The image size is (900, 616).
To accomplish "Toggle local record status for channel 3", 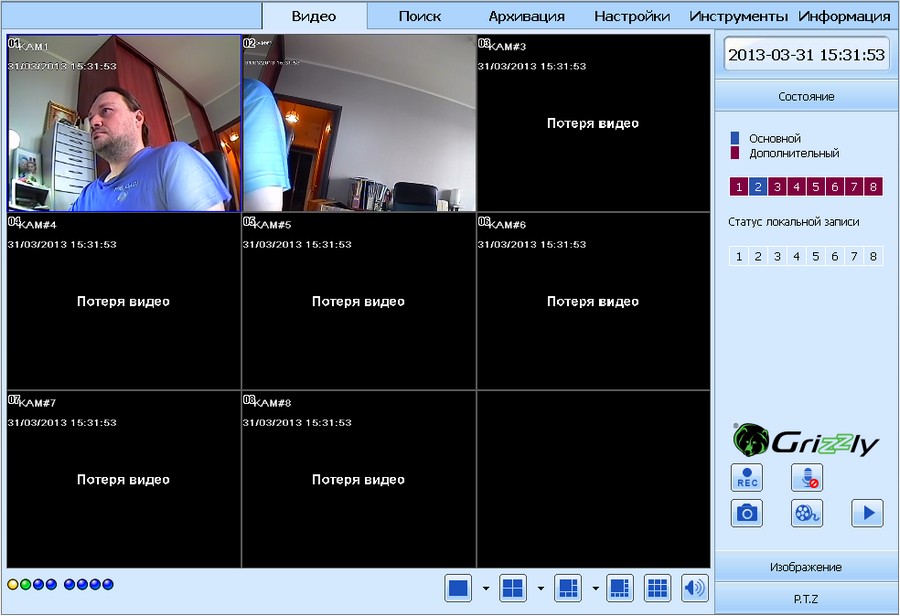I will pyautogui.click(x=777, y=256).
